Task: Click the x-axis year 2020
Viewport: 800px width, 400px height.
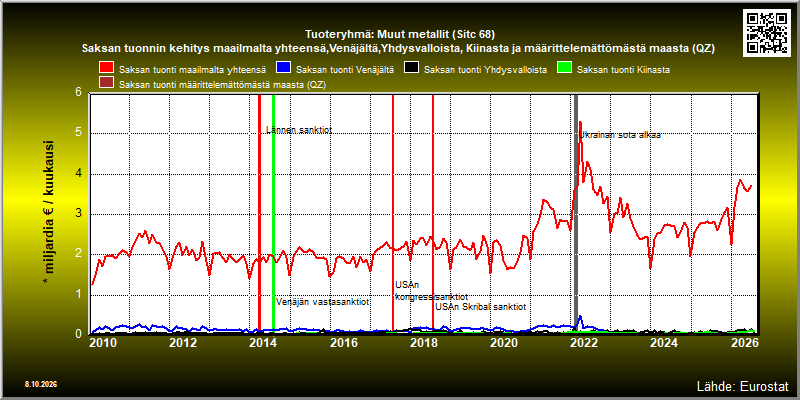Action: point(503,343)
